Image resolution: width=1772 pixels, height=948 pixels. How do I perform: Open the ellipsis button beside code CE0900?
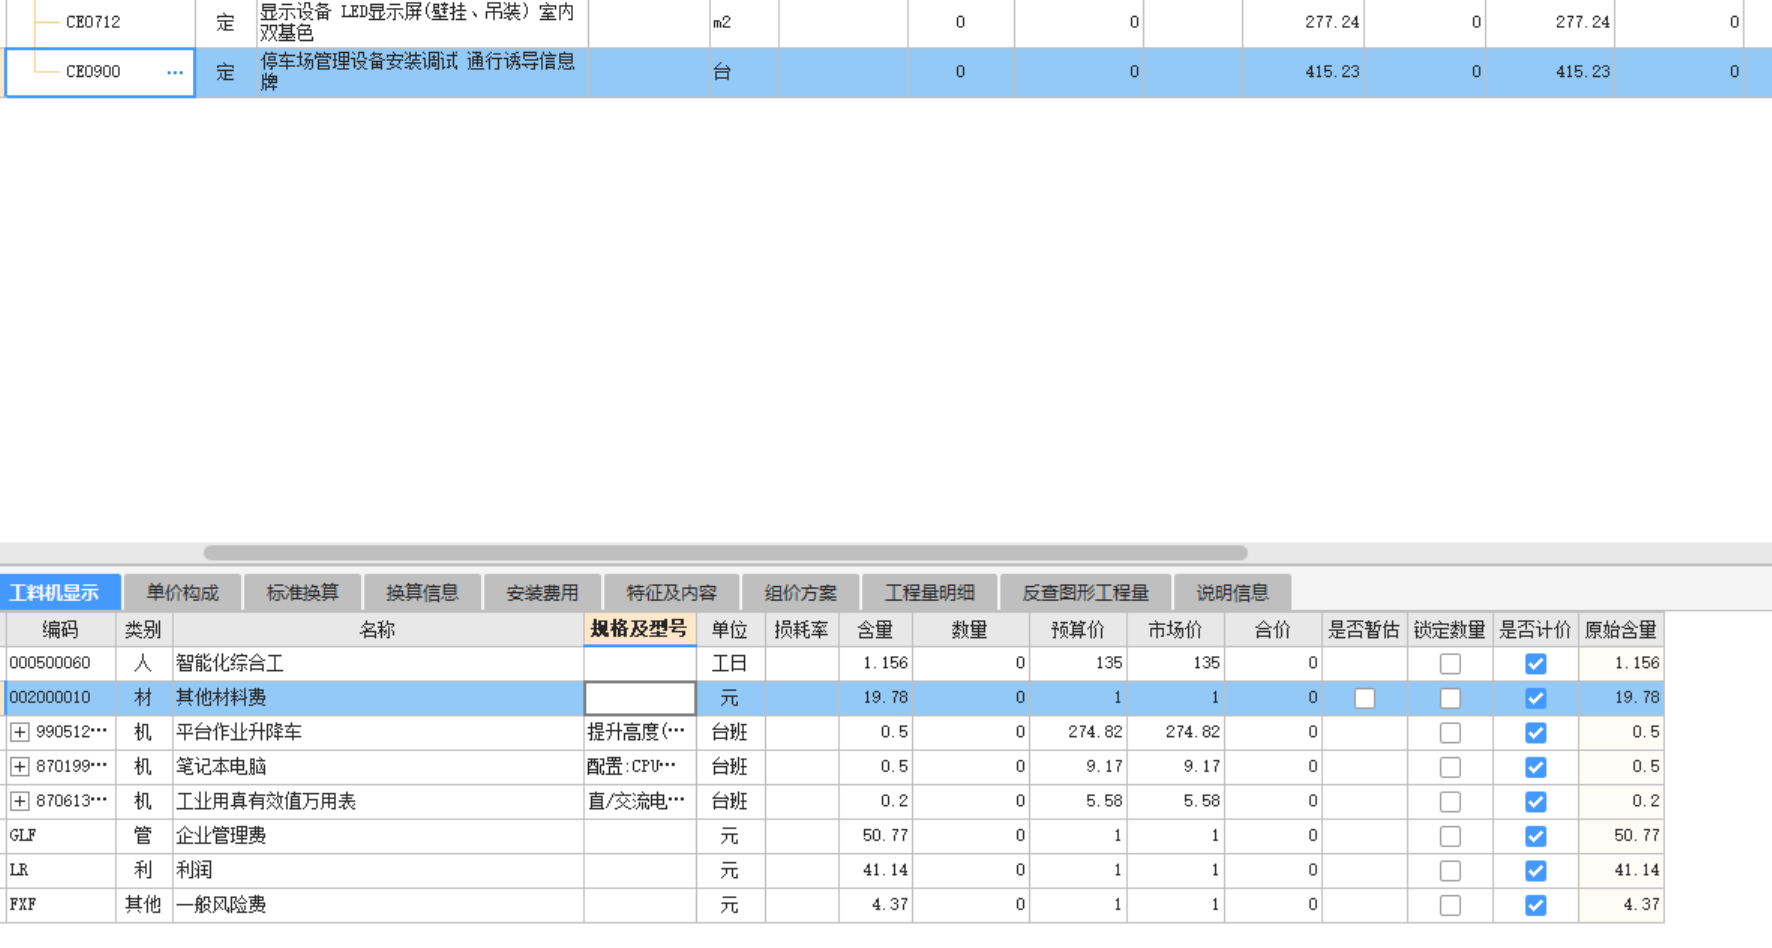click(x=175, y=72)
